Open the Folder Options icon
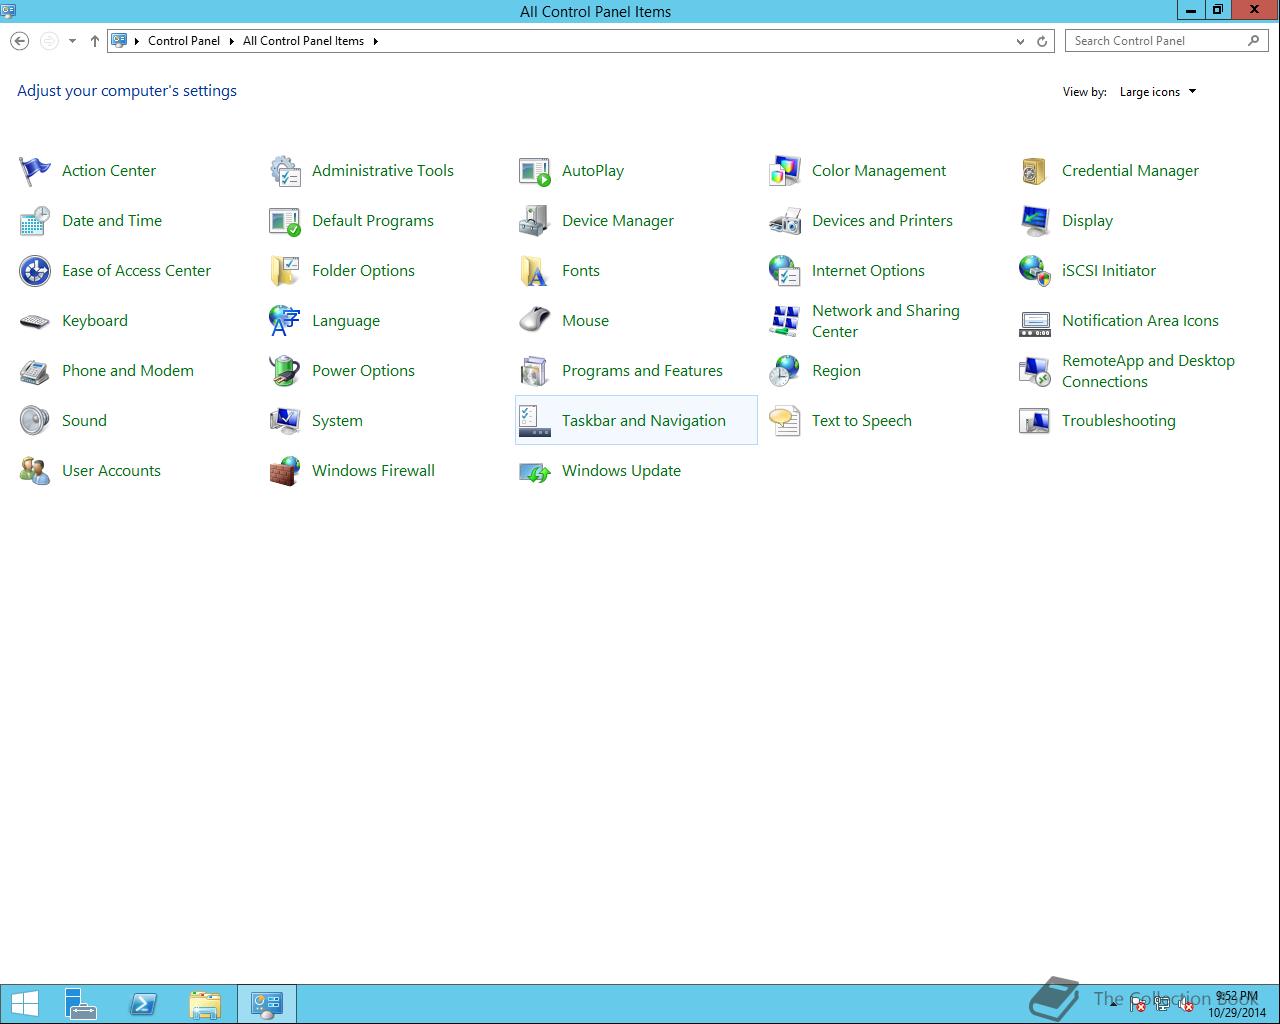Image resolution: width=1280 pixels, height=1024 pixels. tap(285, 271)
